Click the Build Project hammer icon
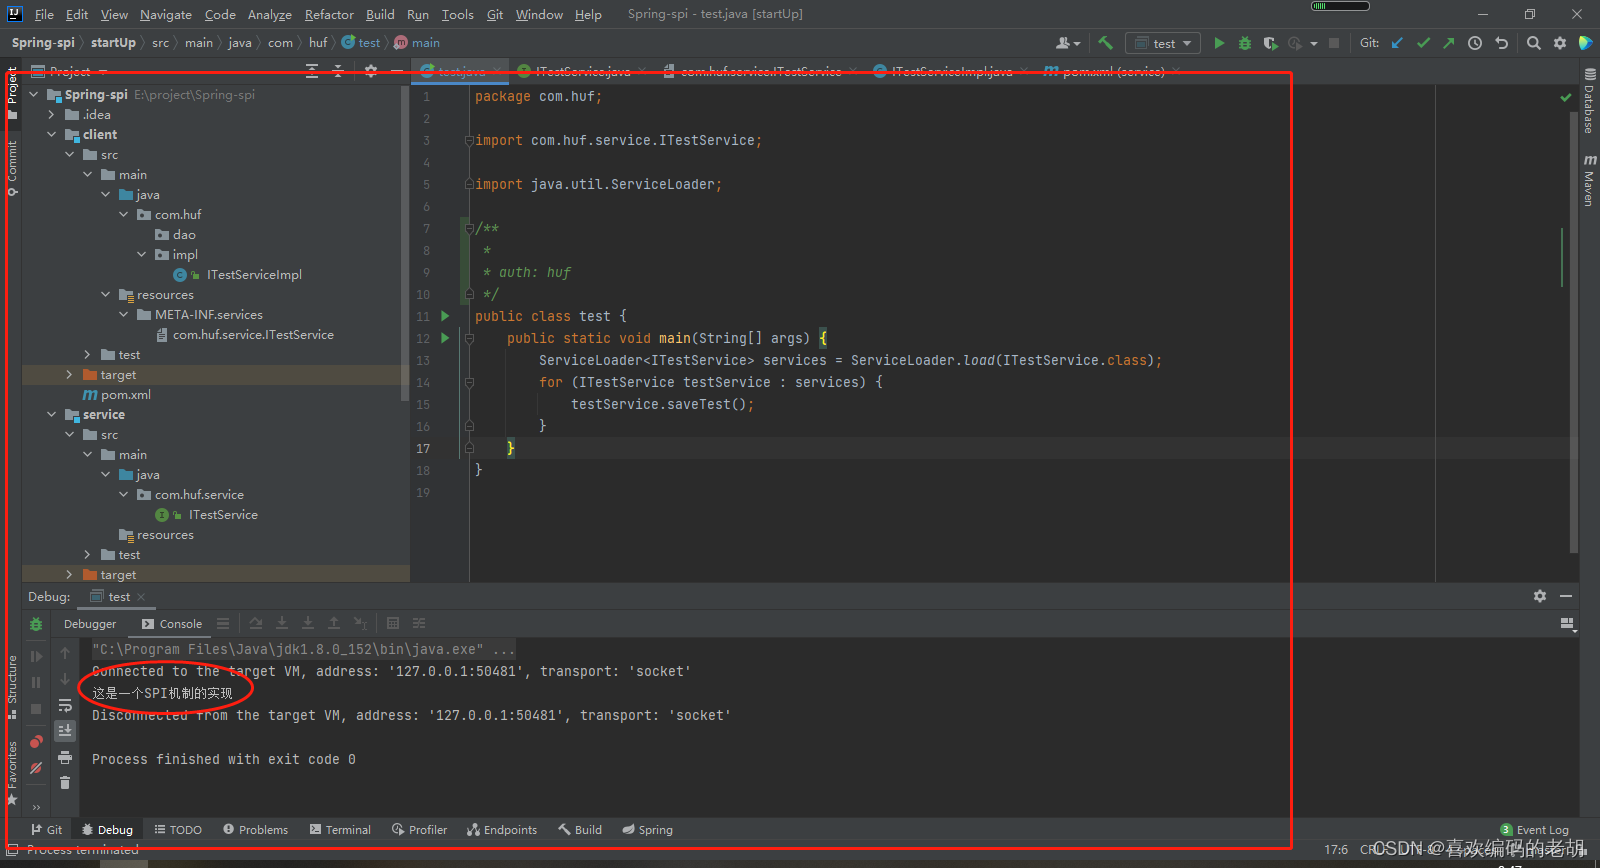Screen dimensions: 1600x868 pyautogui.click(x=1105, y=43)
